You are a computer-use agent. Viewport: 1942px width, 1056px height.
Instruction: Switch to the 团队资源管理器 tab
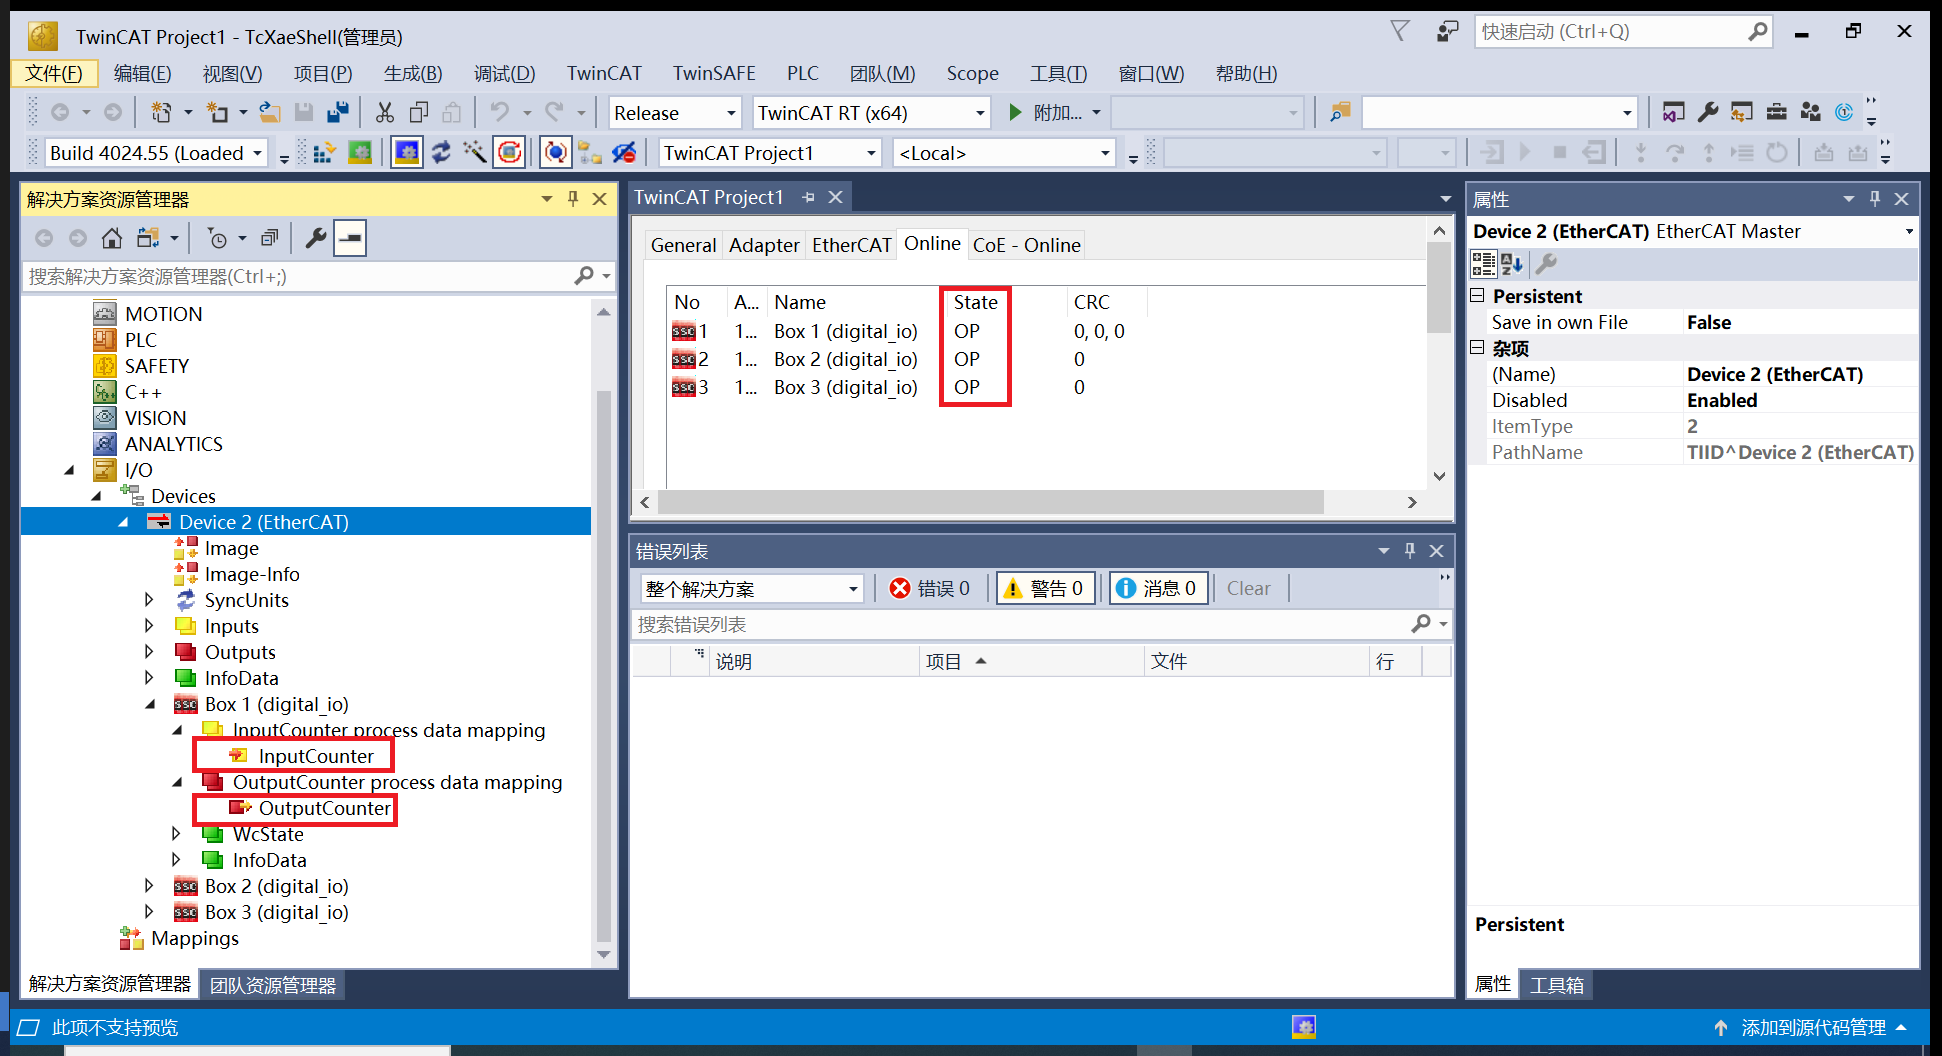point(272,985)
